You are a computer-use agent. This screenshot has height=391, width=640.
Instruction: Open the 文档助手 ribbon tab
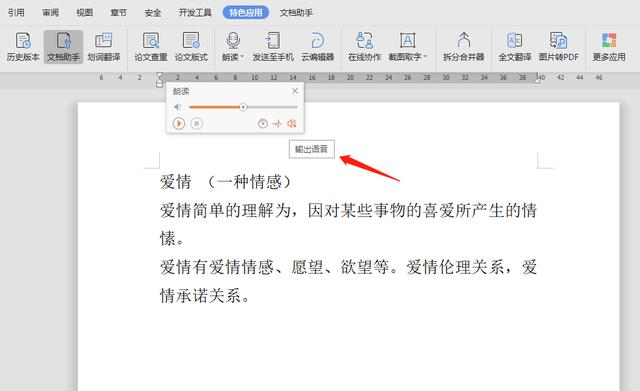[x=296, y=13]
